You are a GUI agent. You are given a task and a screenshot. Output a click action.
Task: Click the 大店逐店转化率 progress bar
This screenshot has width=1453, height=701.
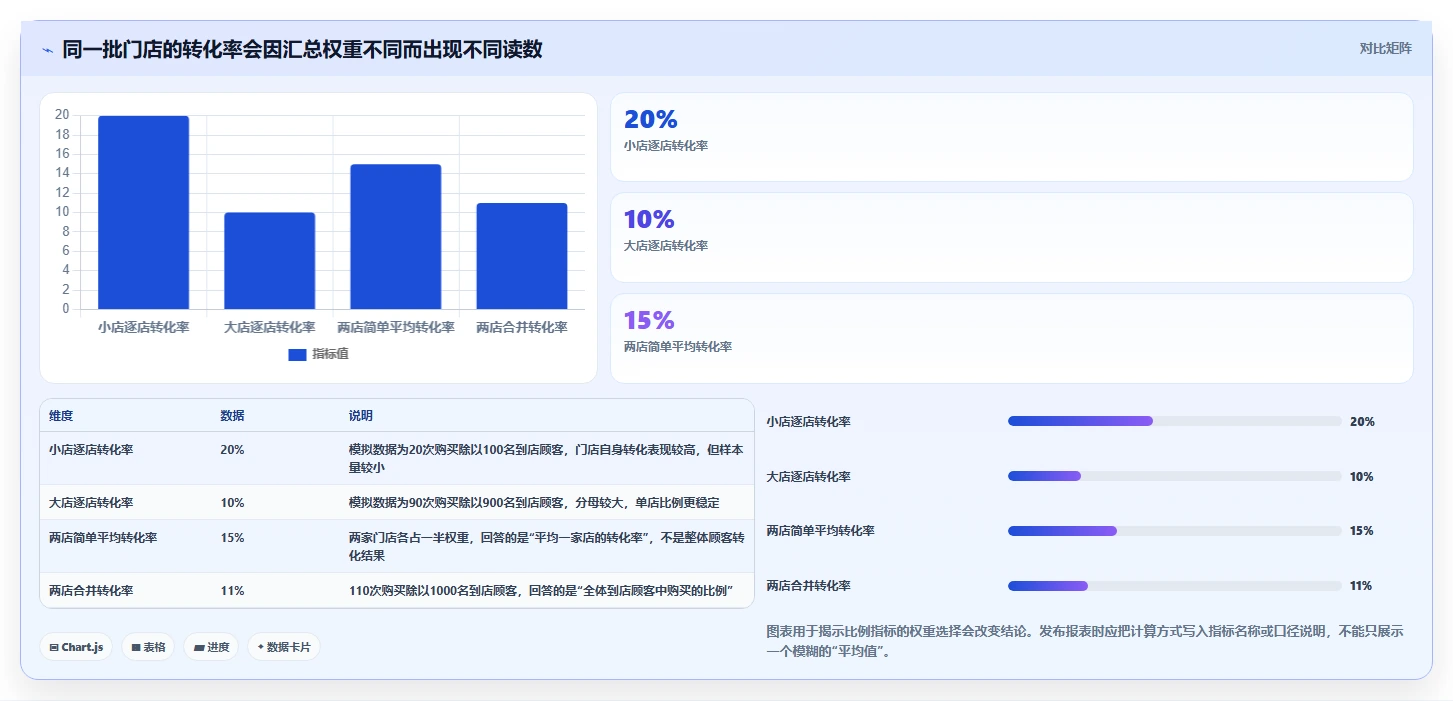(1175, 476)
